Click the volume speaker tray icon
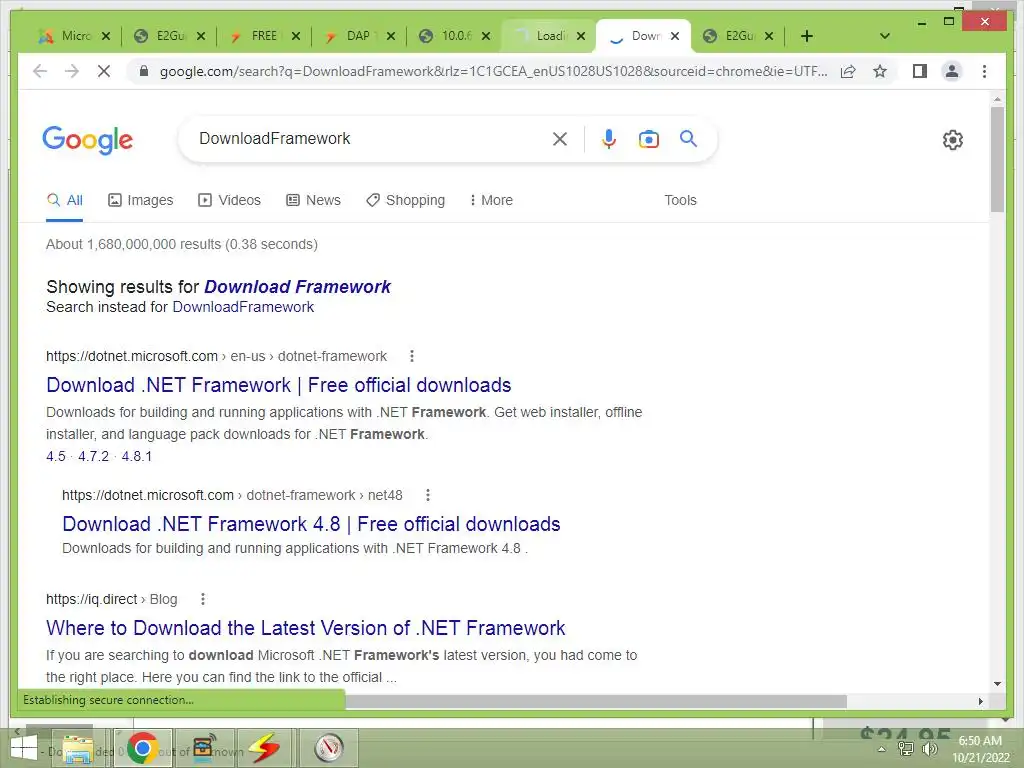The height and width of the screenshot is (768, 1024). click(x=929, y=749)
